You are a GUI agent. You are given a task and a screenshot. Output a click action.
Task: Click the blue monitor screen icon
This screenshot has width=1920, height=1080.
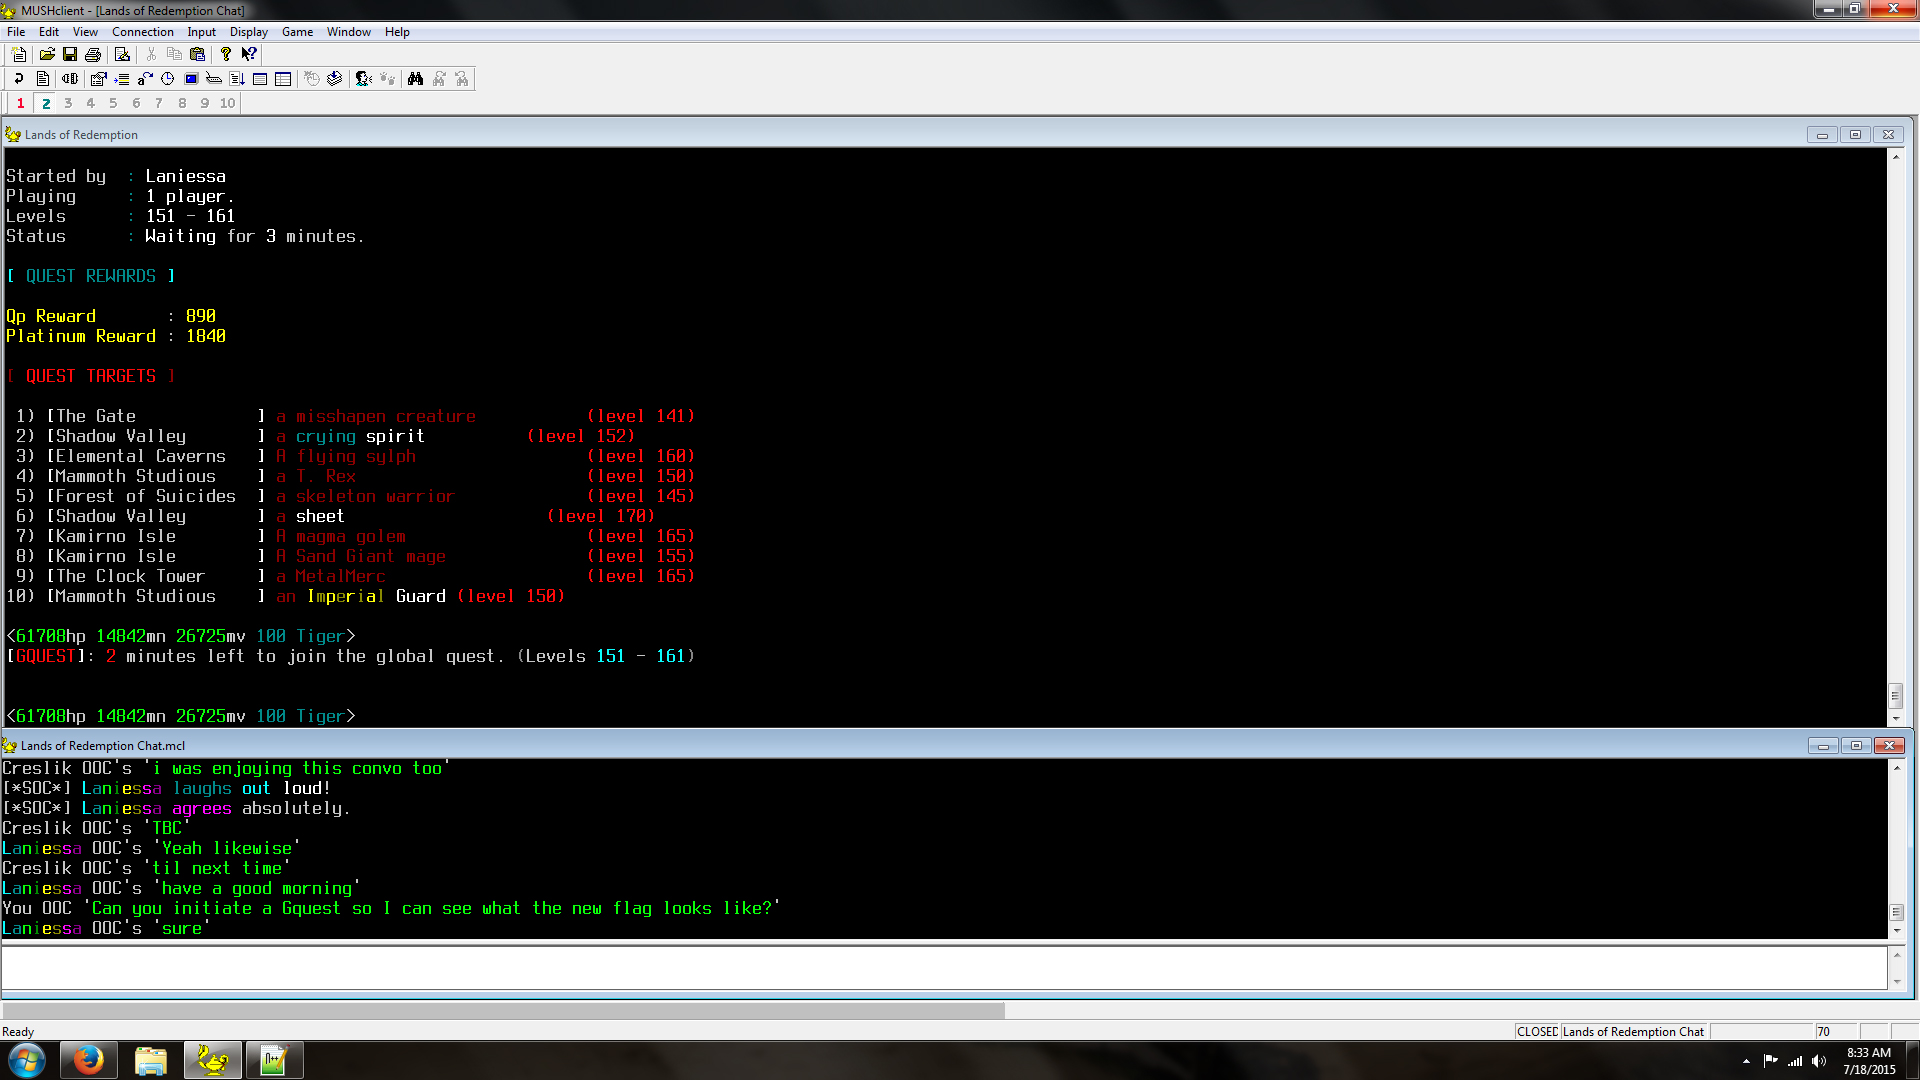click(x=191, y=79)
